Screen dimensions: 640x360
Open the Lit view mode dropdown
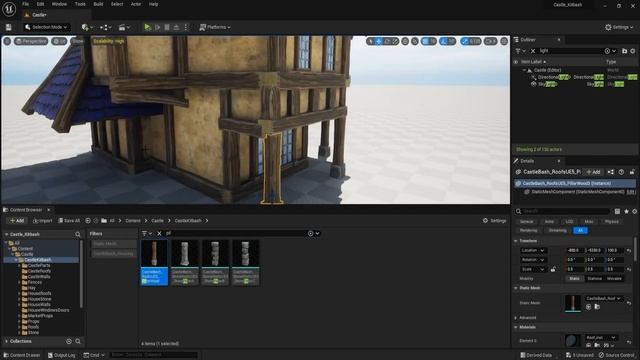(59, 41)
